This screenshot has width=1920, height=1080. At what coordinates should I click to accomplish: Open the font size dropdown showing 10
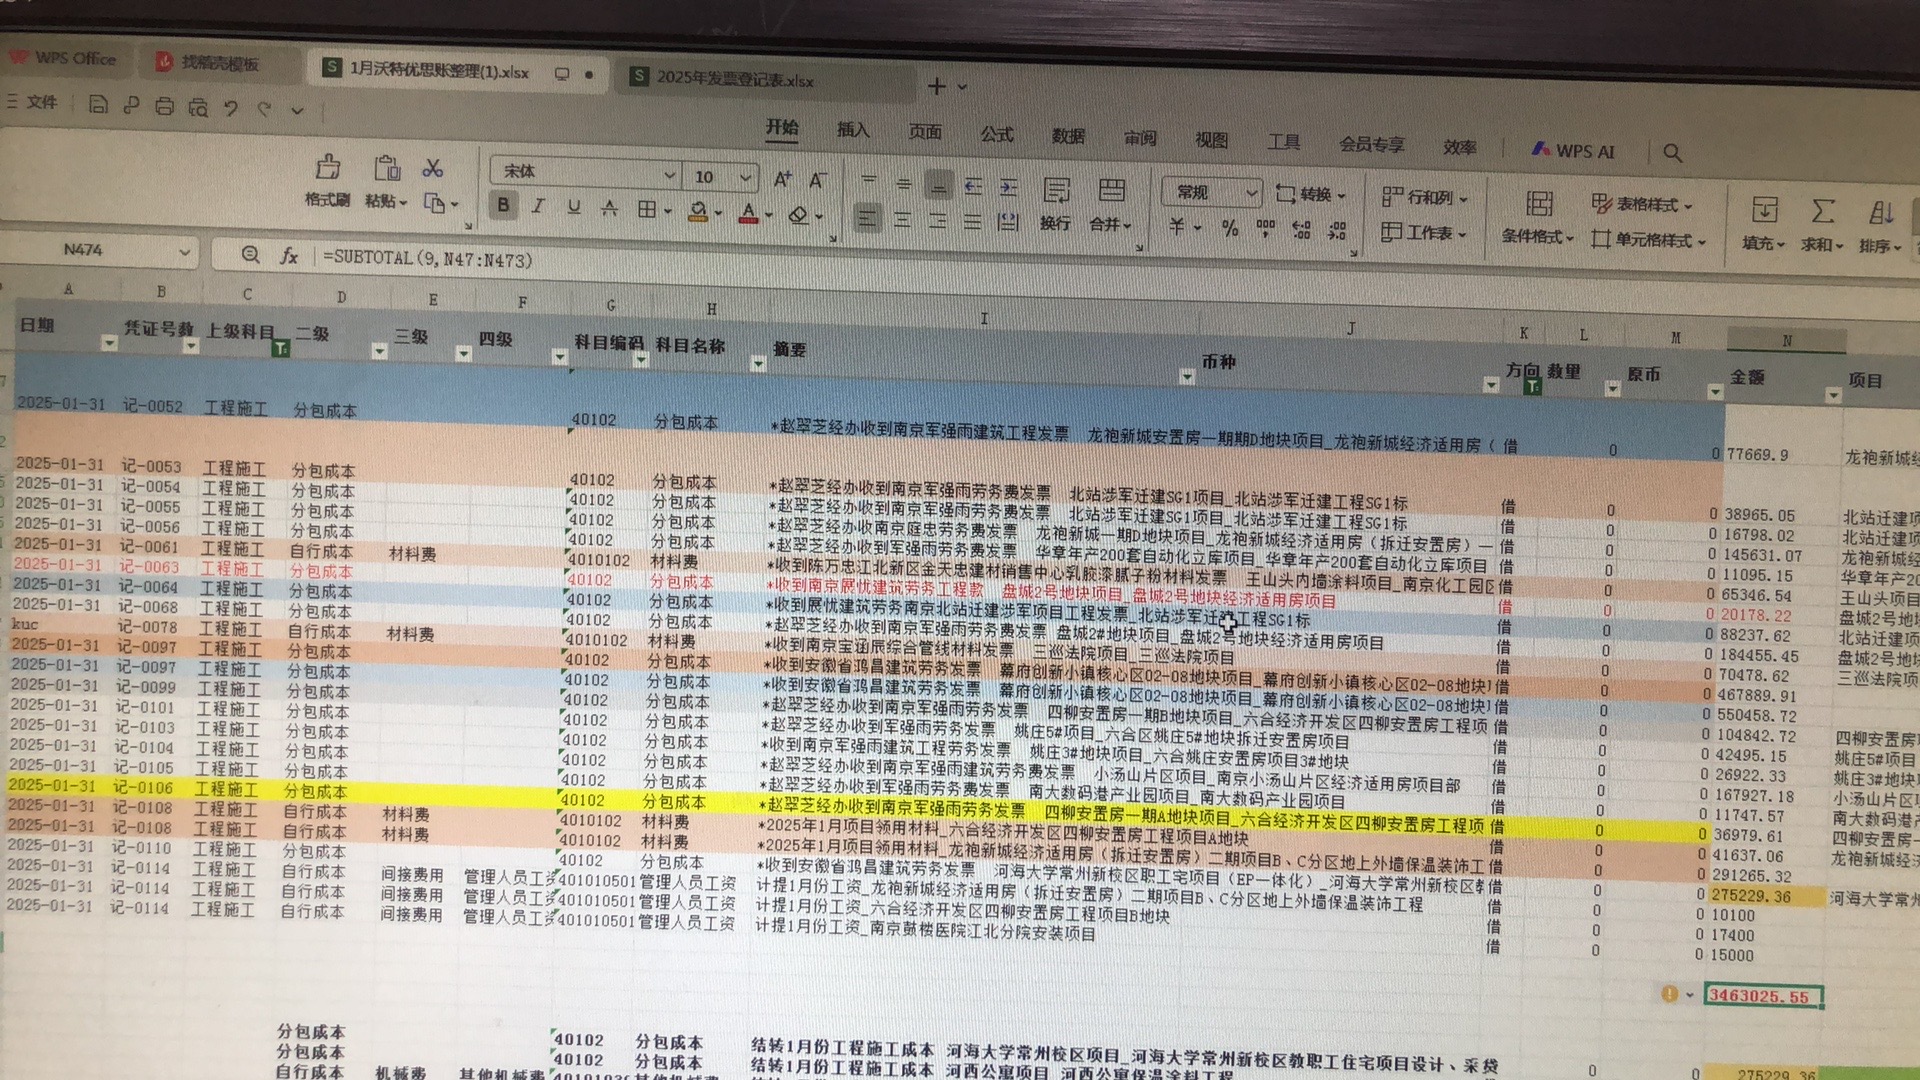pos(745,177)
